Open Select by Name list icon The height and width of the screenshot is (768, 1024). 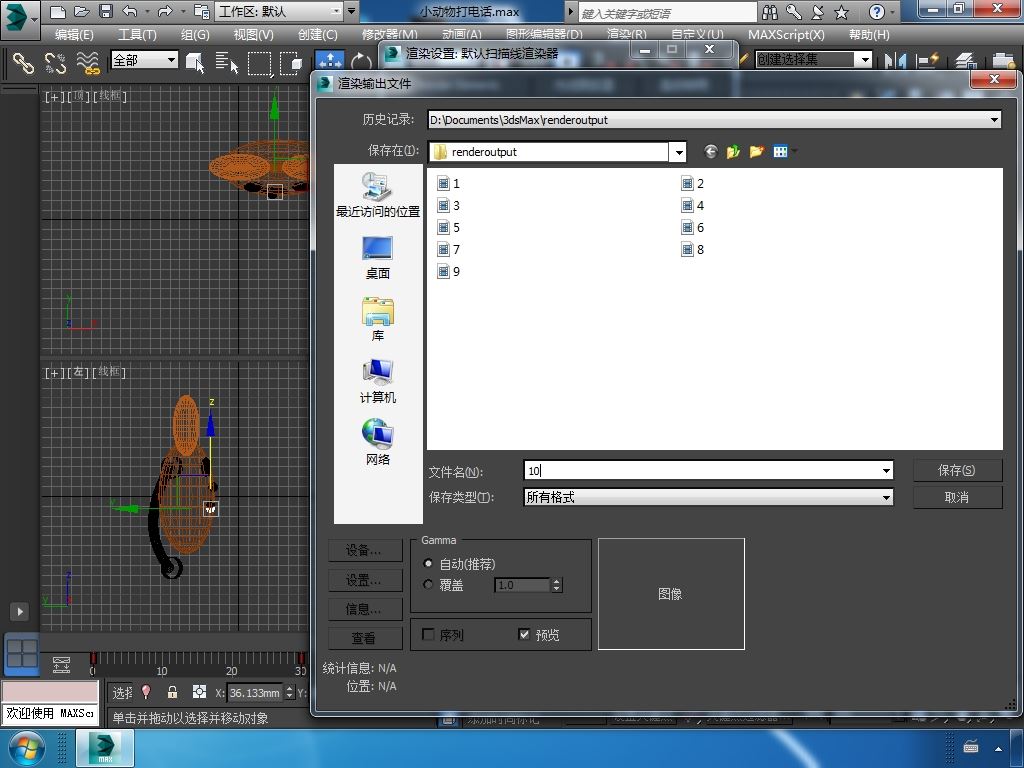pyautogui.click(x=227, y=63)
